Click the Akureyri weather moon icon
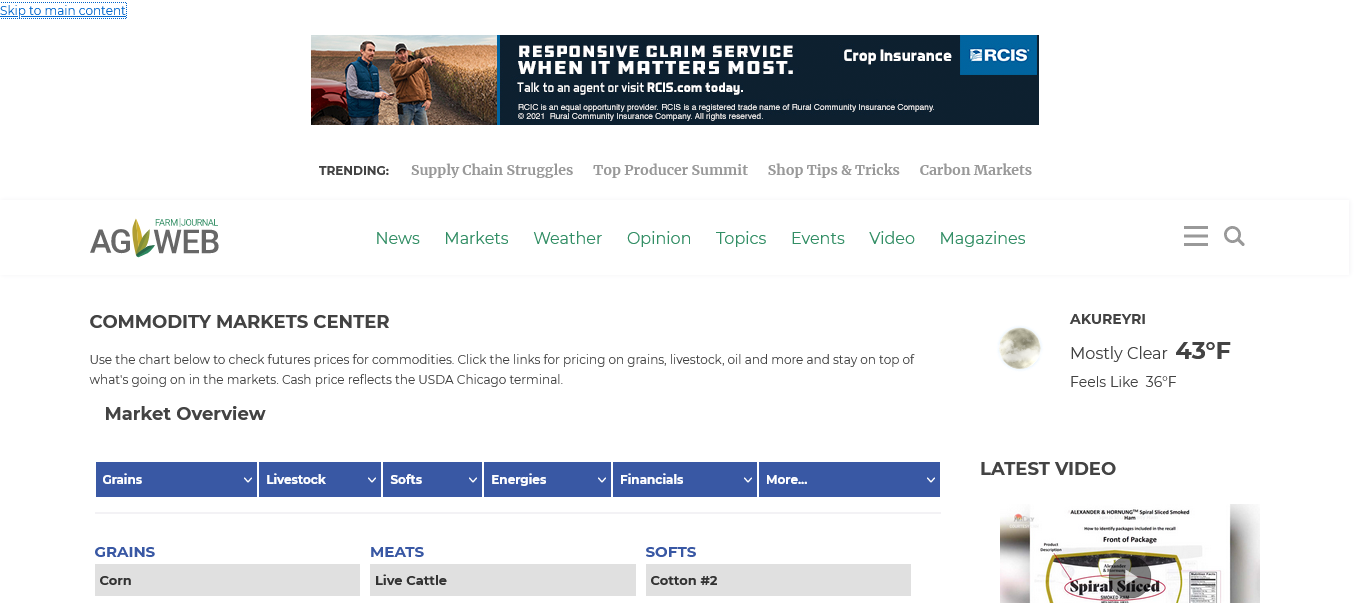This screenshot has height=603, width=1366. pyautogui.click(x=1019, y=348)
